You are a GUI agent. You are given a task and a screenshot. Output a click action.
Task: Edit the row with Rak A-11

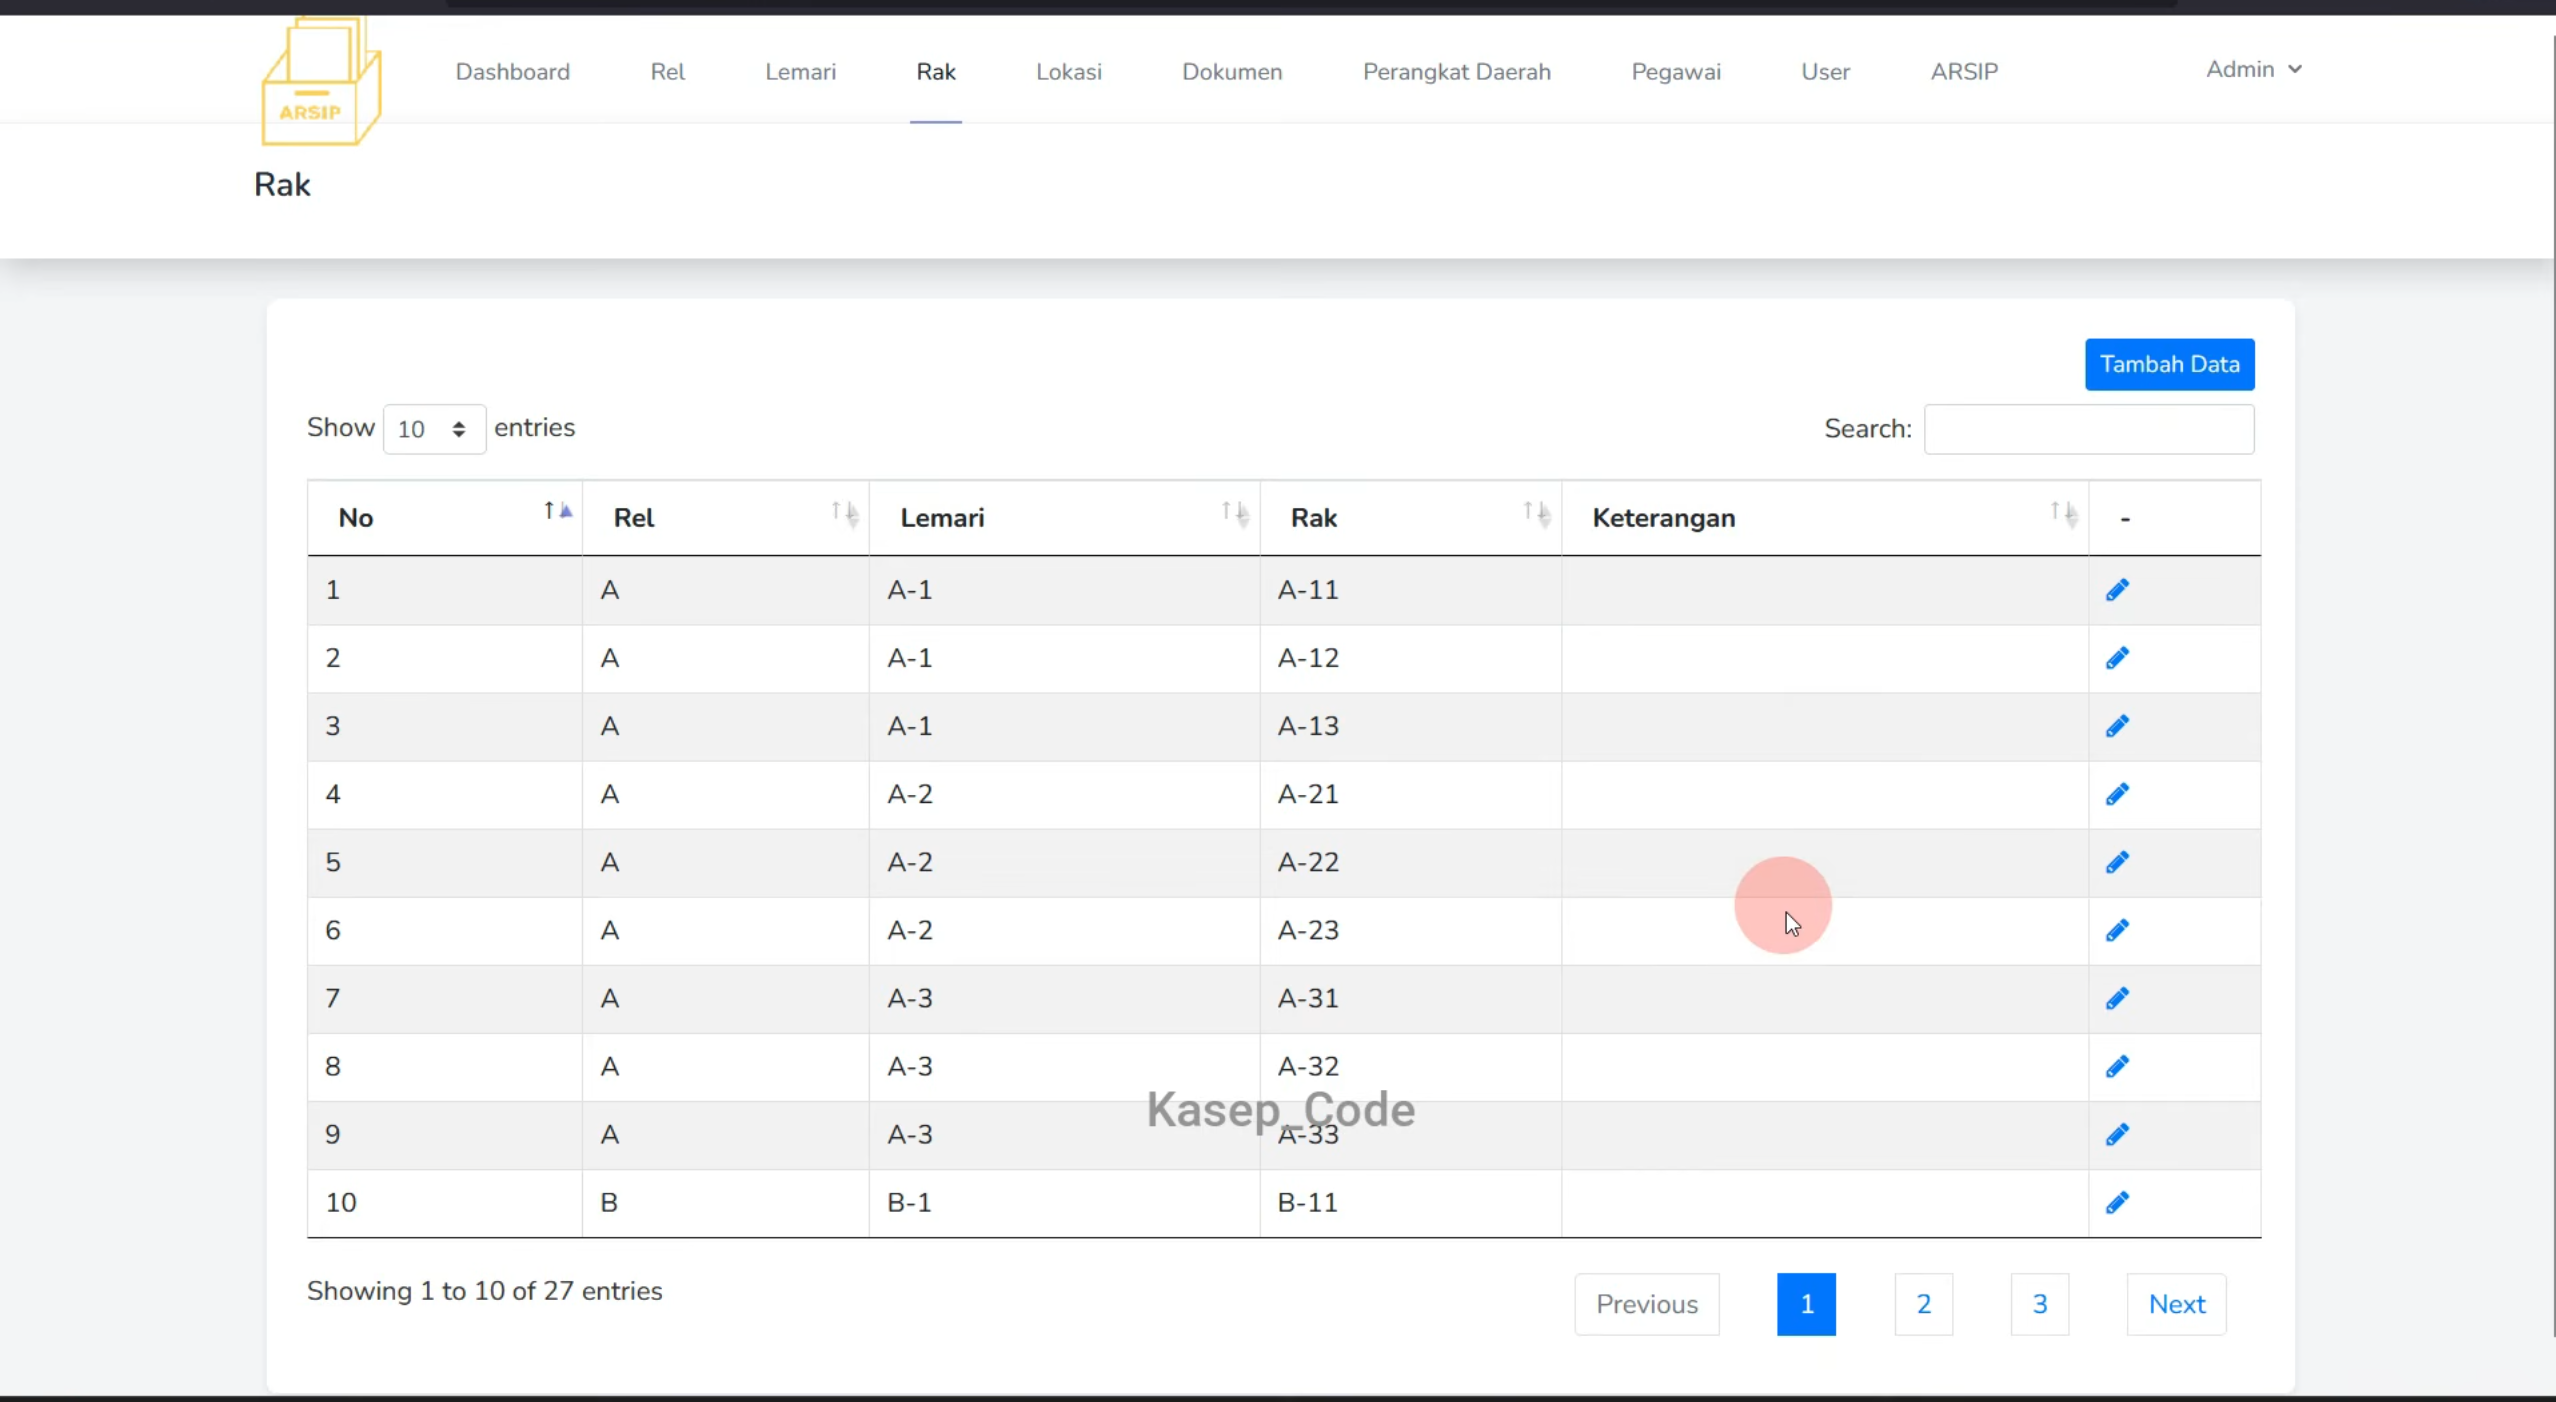2117,590
